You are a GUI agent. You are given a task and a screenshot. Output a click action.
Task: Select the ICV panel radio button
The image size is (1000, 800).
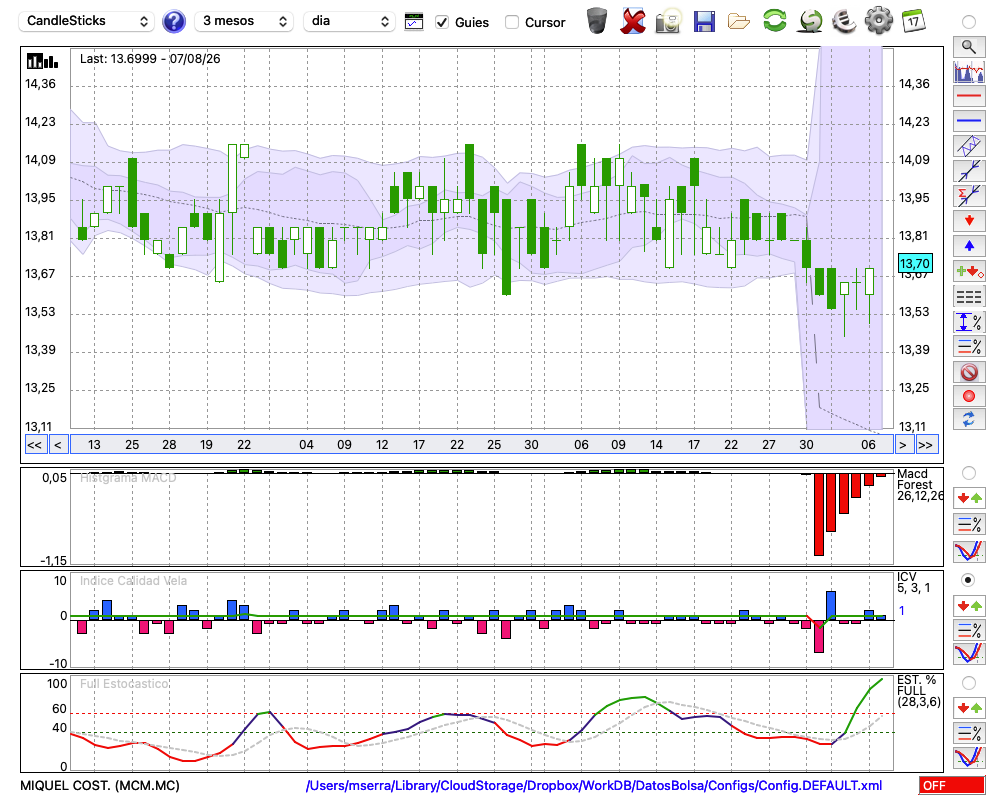tap(969, 580)
